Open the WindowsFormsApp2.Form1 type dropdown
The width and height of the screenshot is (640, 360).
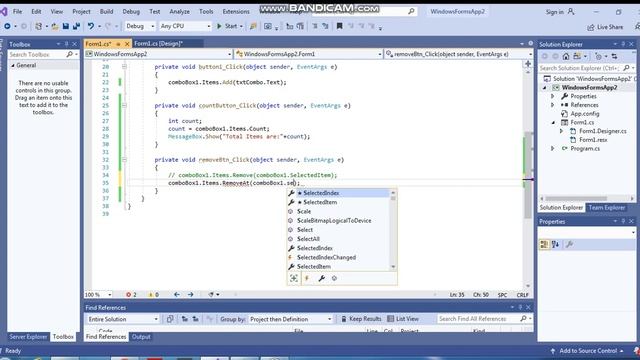coord(309,54)
